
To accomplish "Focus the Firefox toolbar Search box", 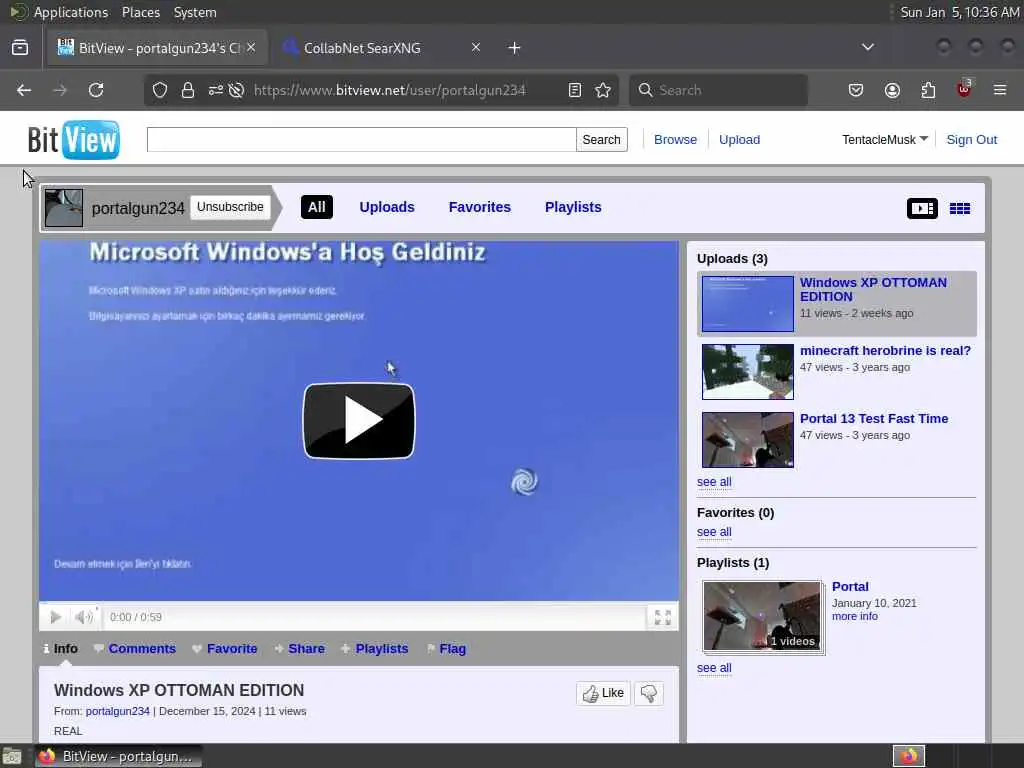I will (718, 90).
